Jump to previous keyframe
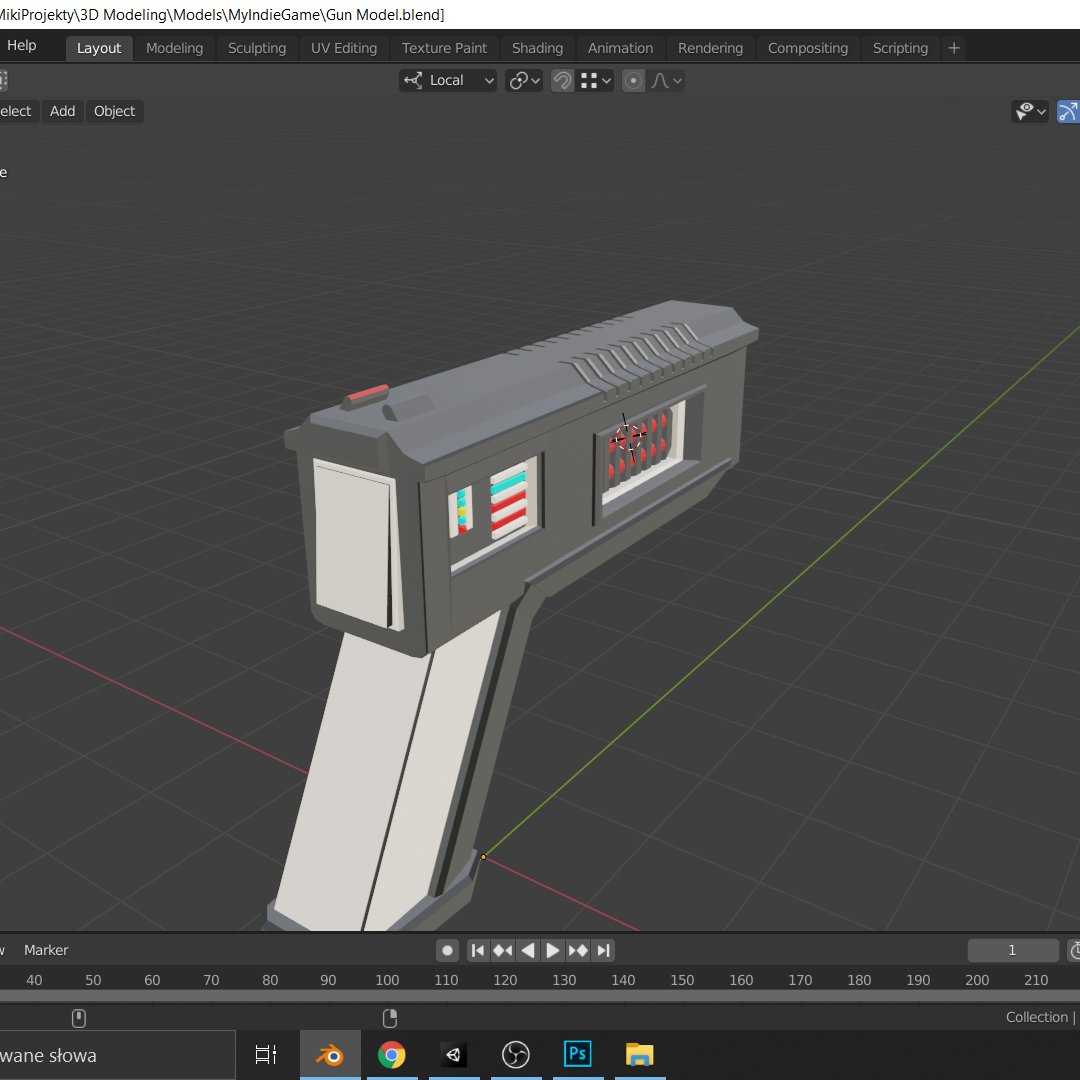The width and height of the screenshot is (1080, 1080). tap(503, 951)
